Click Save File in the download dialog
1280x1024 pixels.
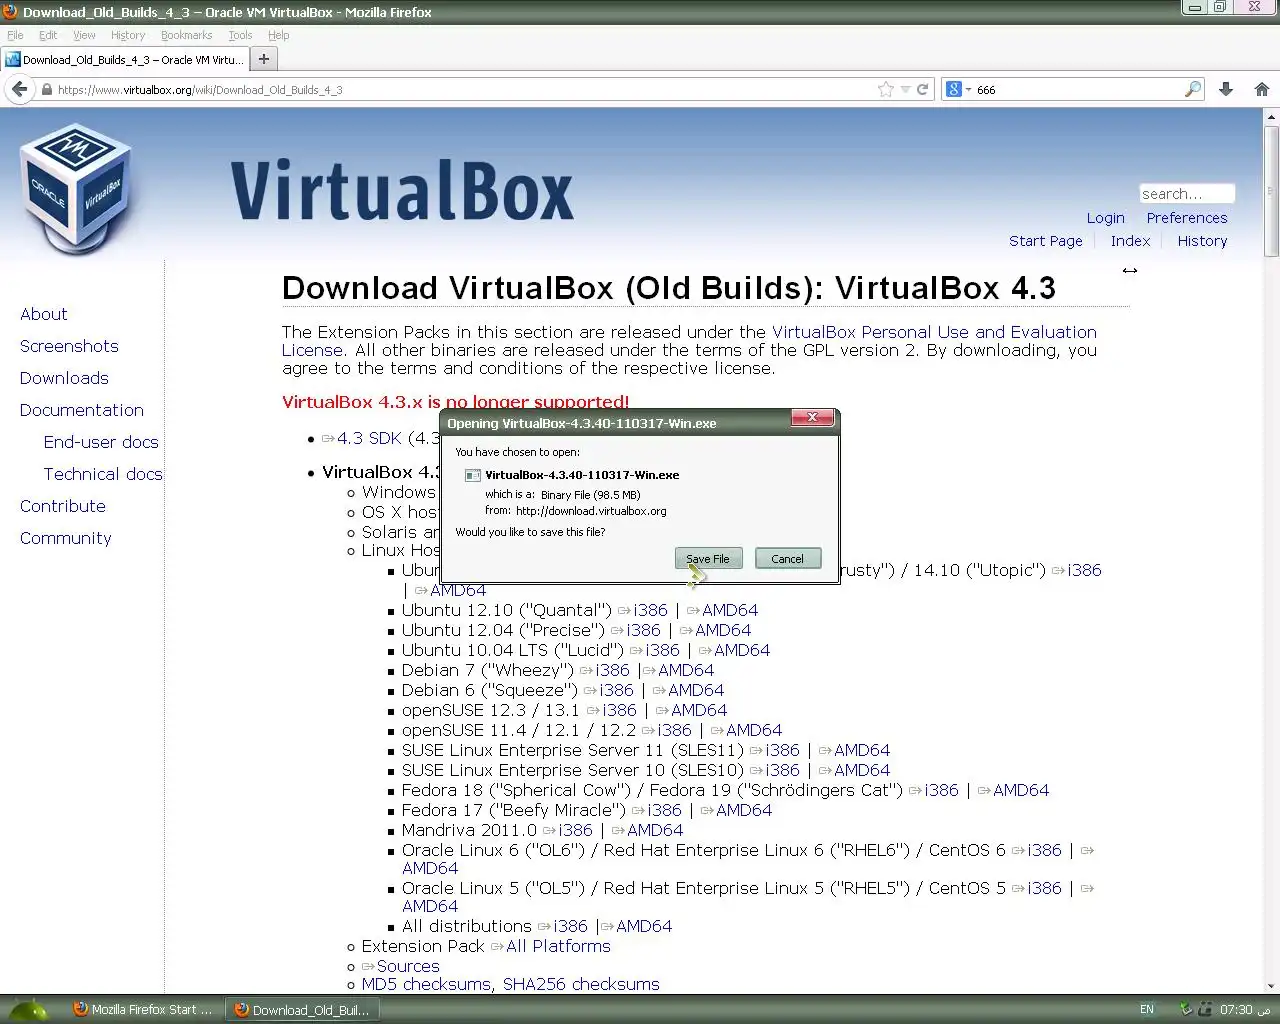pos(708,559)
